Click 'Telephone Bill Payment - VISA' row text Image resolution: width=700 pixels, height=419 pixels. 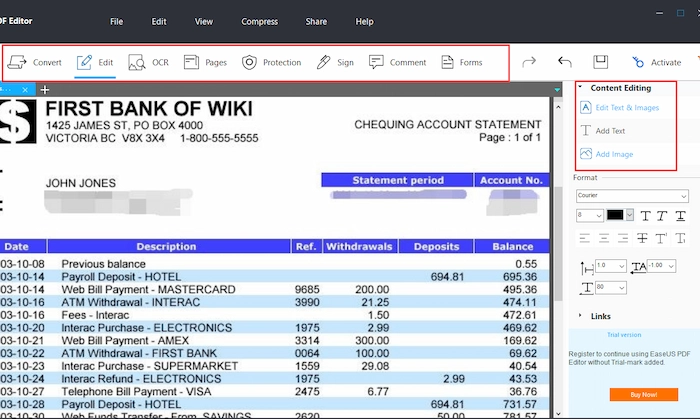pyautogui.click(x=136, y=392)
